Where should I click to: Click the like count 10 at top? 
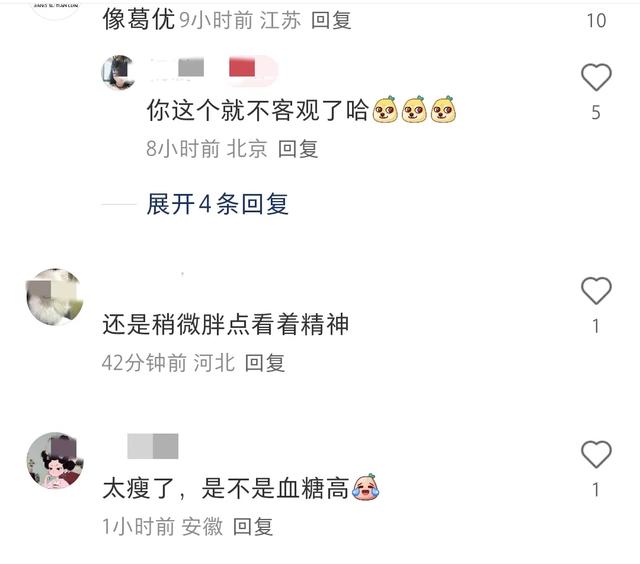click(596, 20)
